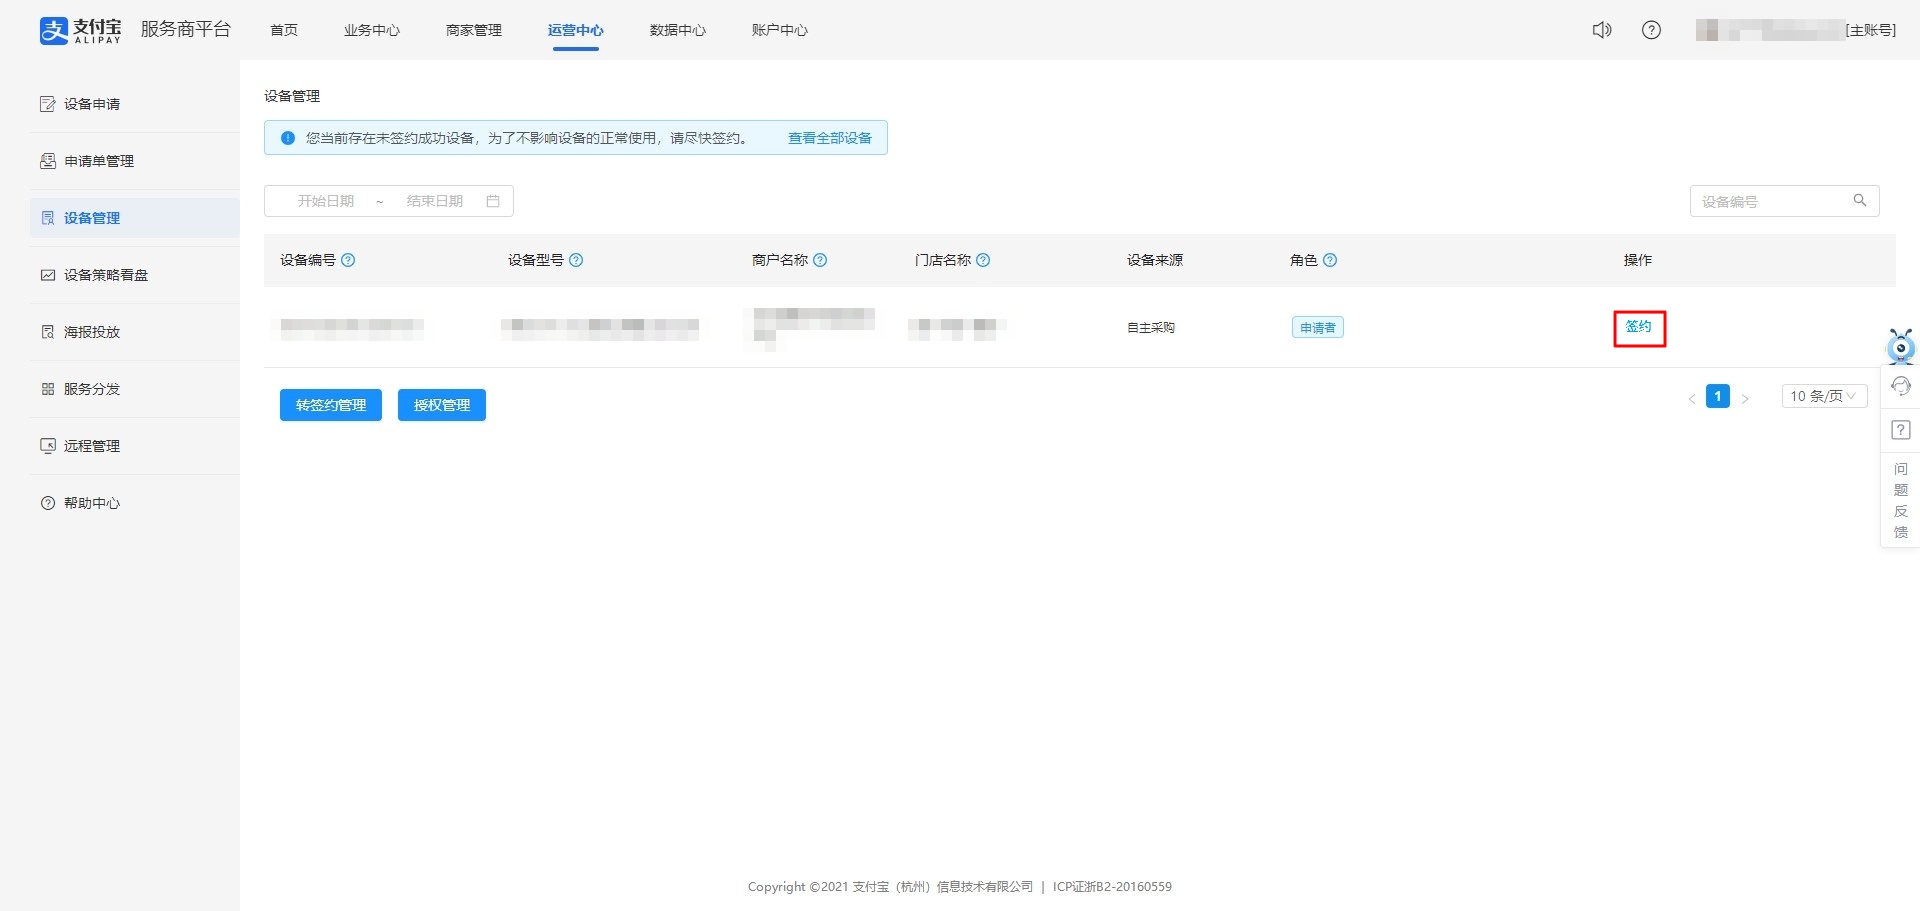The width and height of the screenshot is (1920, 911).
Task: Open the header help question mark icon
Action: [1652, 30]
